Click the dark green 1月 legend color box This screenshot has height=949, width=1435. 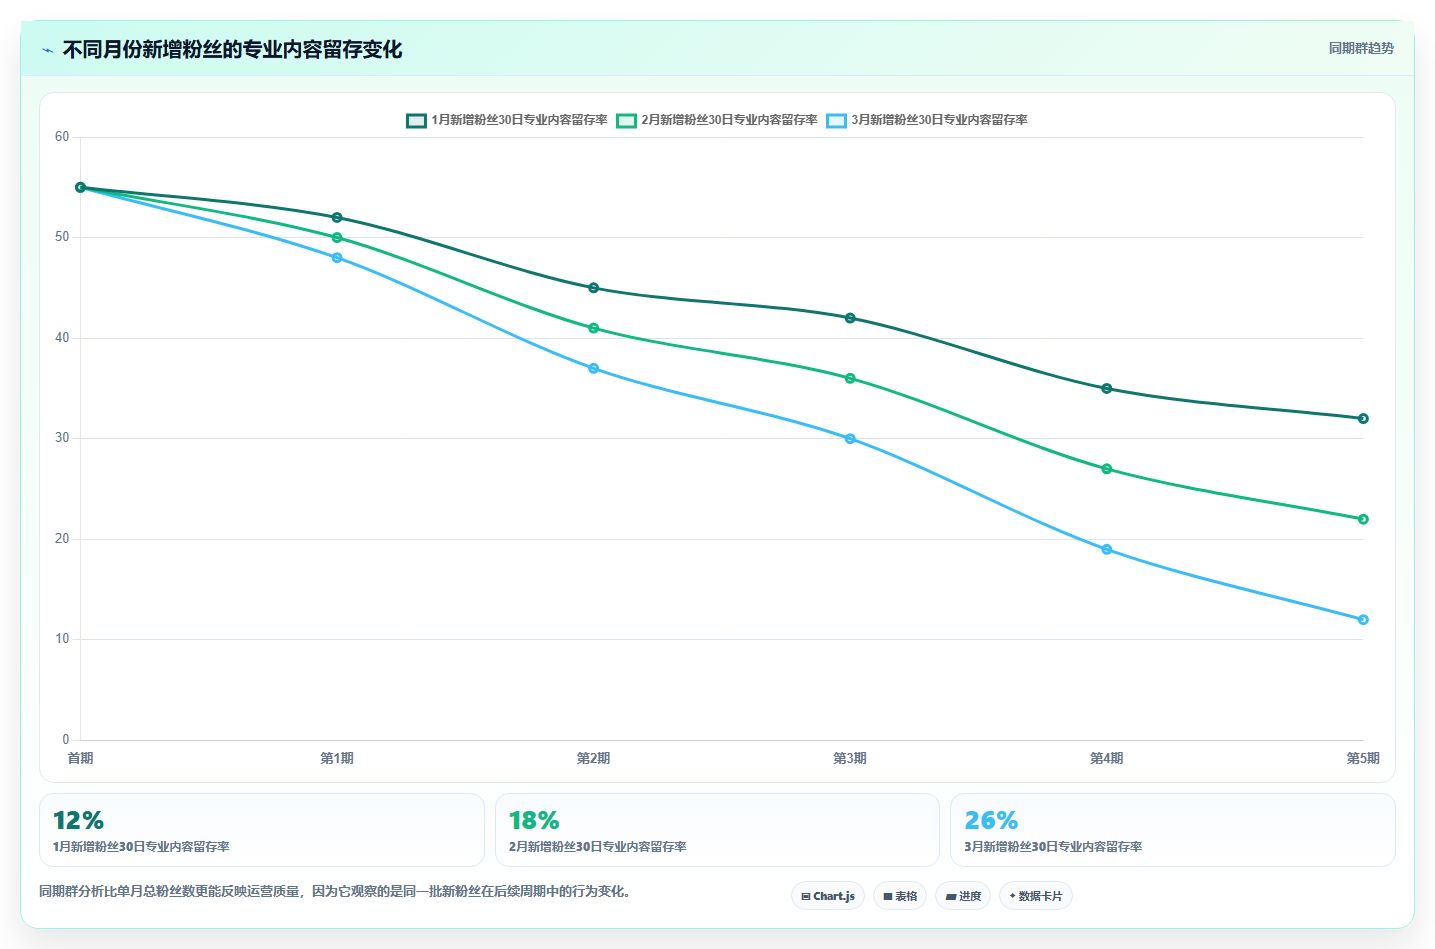click(416, 121)
